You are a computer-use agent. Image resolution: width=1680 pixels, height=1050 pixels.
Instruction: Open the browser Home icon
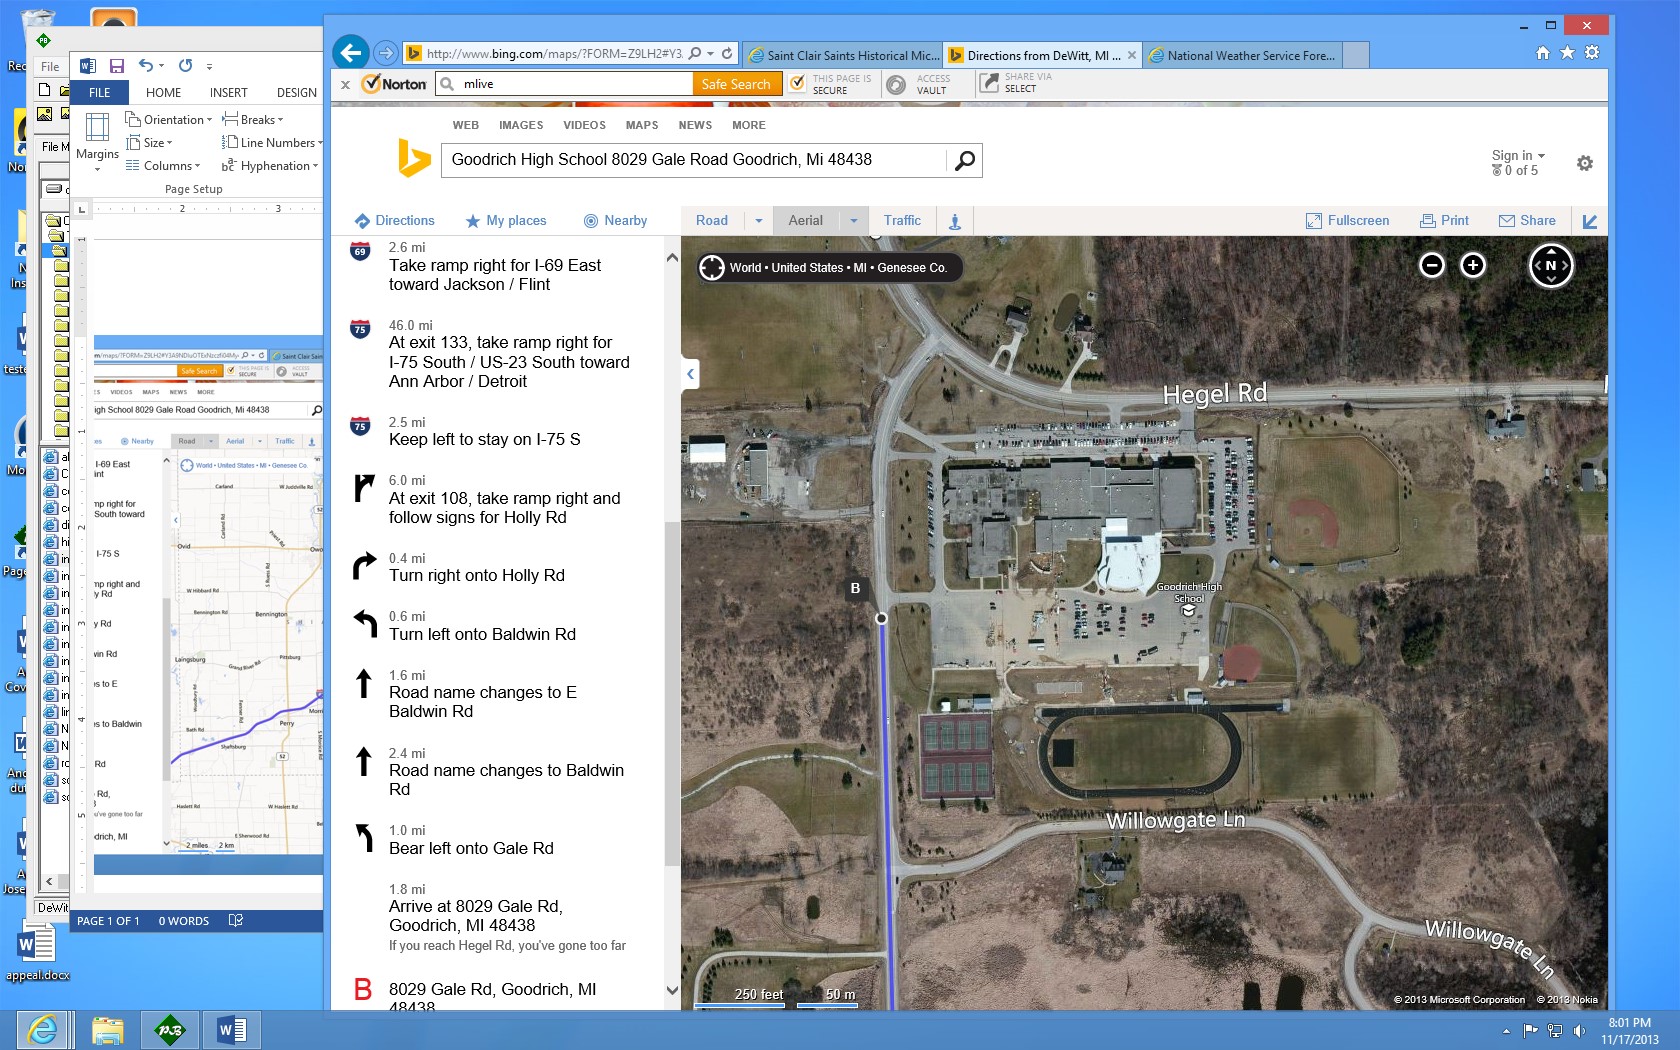[x=1543, y=52]
